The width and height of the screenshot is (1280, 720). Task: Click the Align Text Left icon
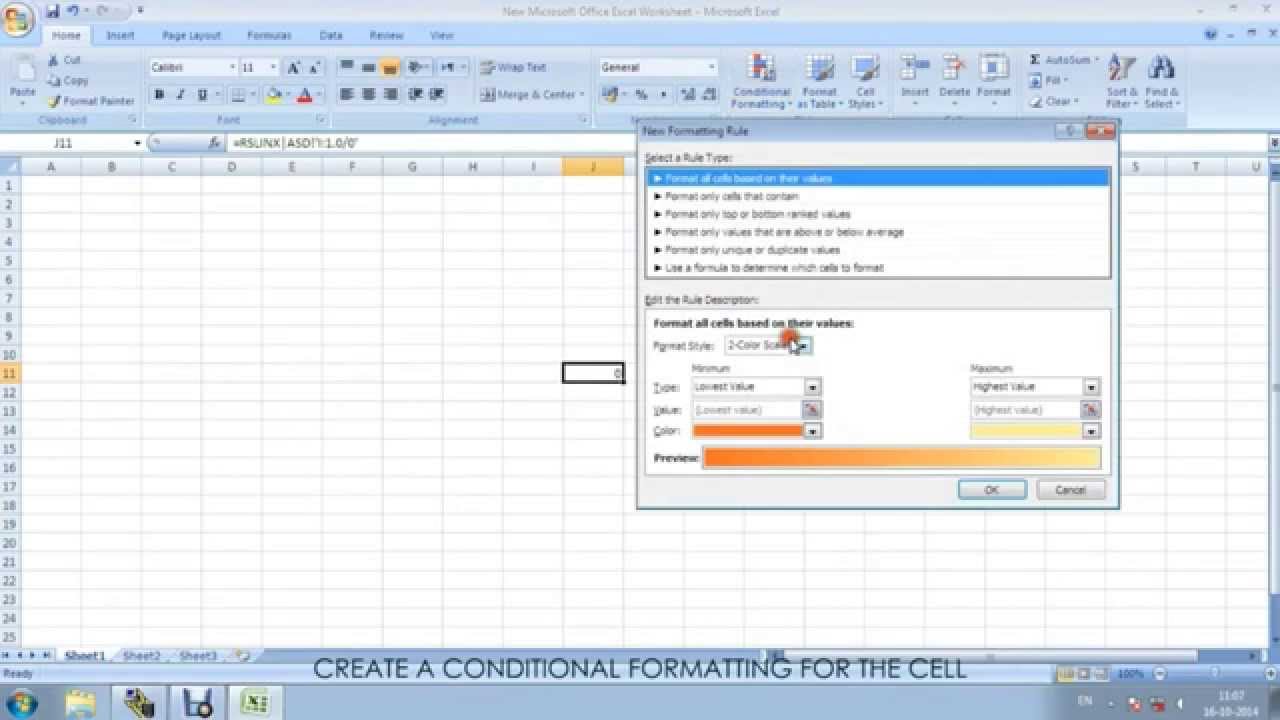pyautogui.click(x=347, y=95)
